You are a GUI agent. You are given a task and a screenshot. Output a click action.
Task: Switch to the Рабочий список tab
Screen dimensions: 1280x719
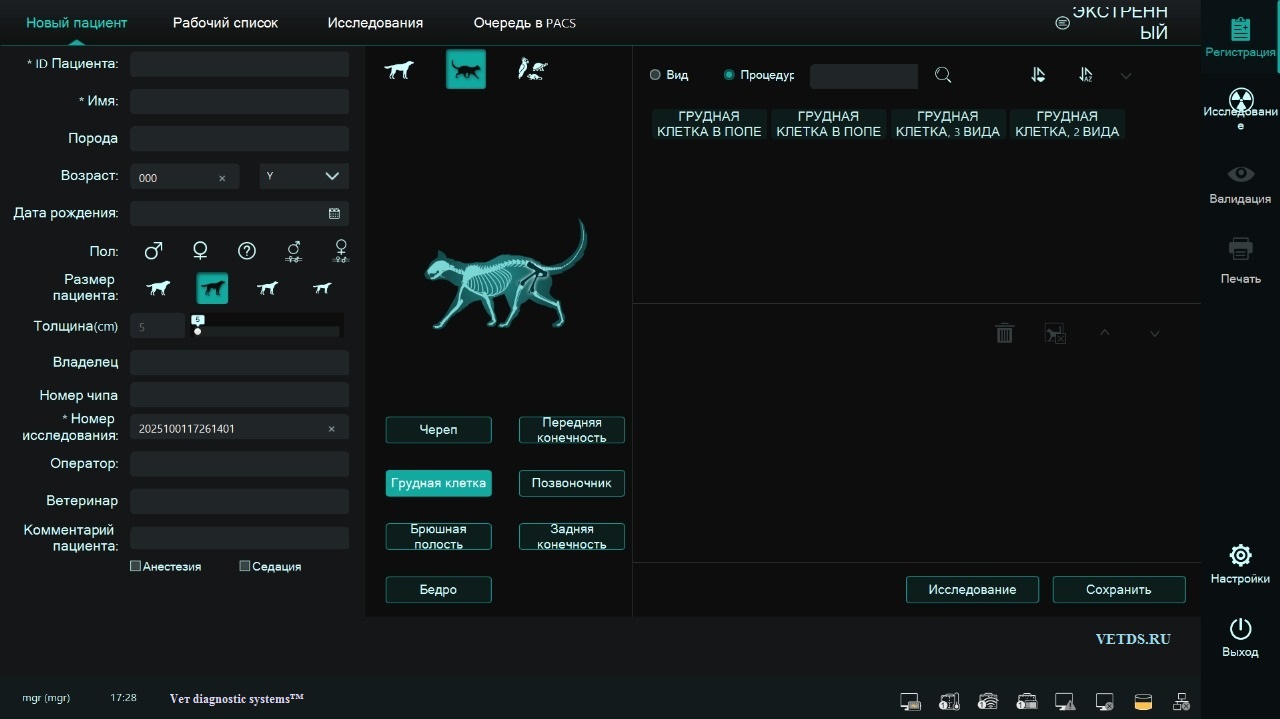[x=225, y=23]
